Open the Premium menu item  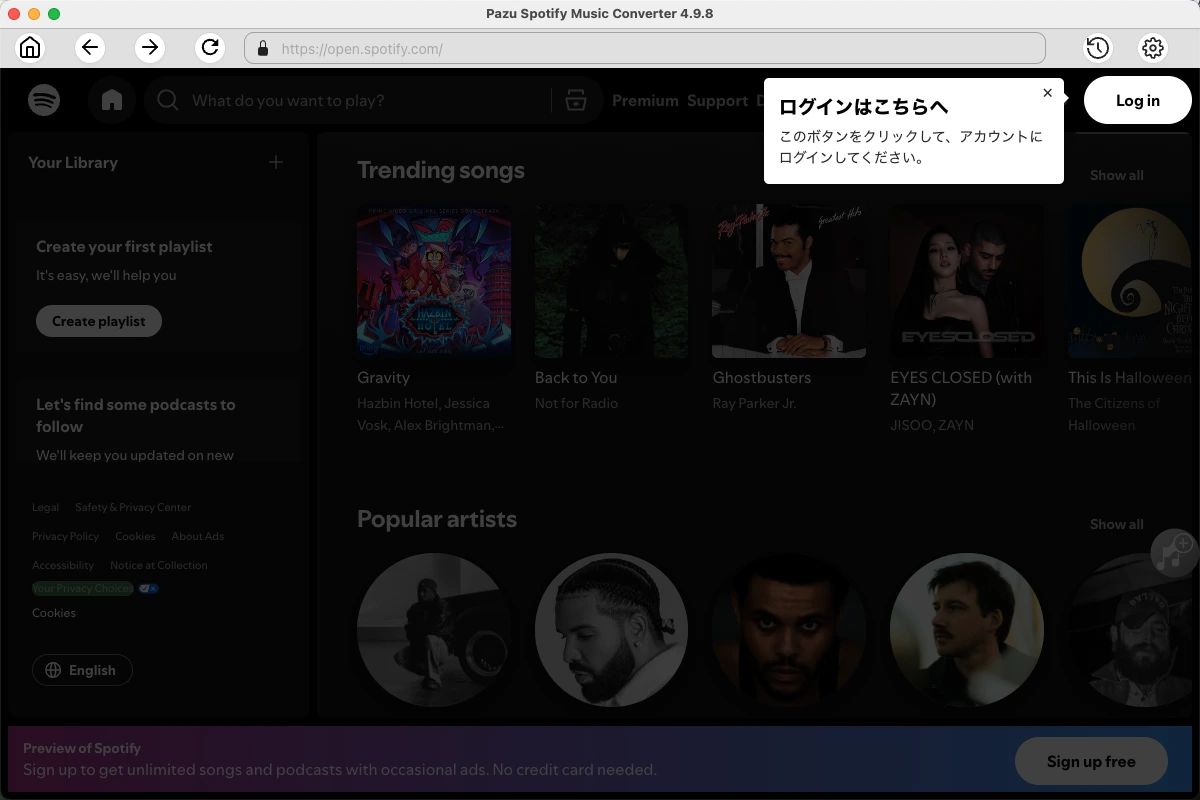(x=645, y=100)
